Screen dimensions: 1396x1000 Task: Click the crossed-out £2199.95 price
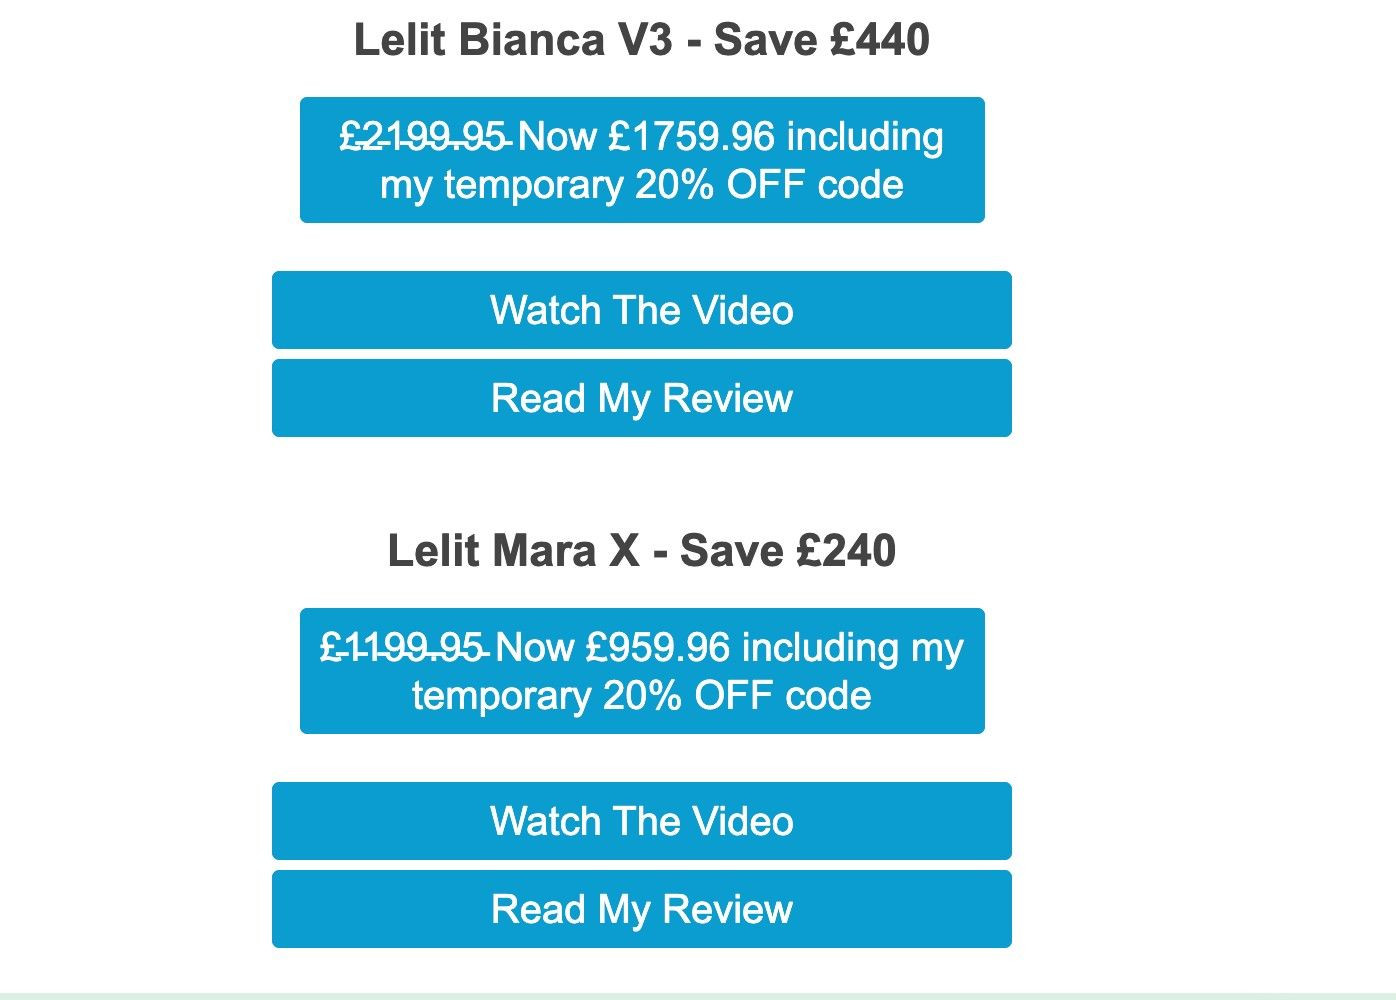(423, 136)
